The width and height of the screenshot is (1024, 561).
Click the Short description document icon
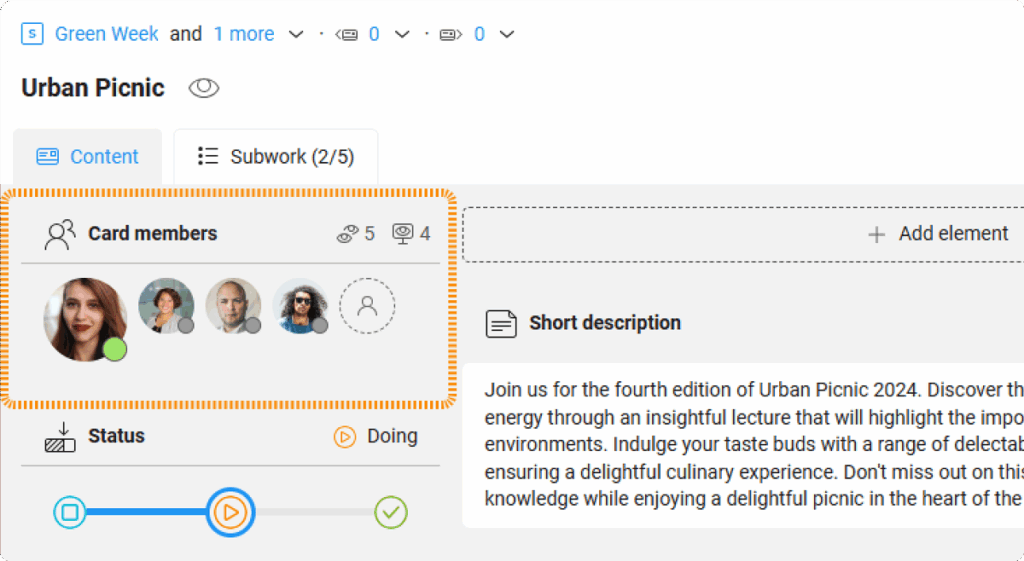pos(501,323)
